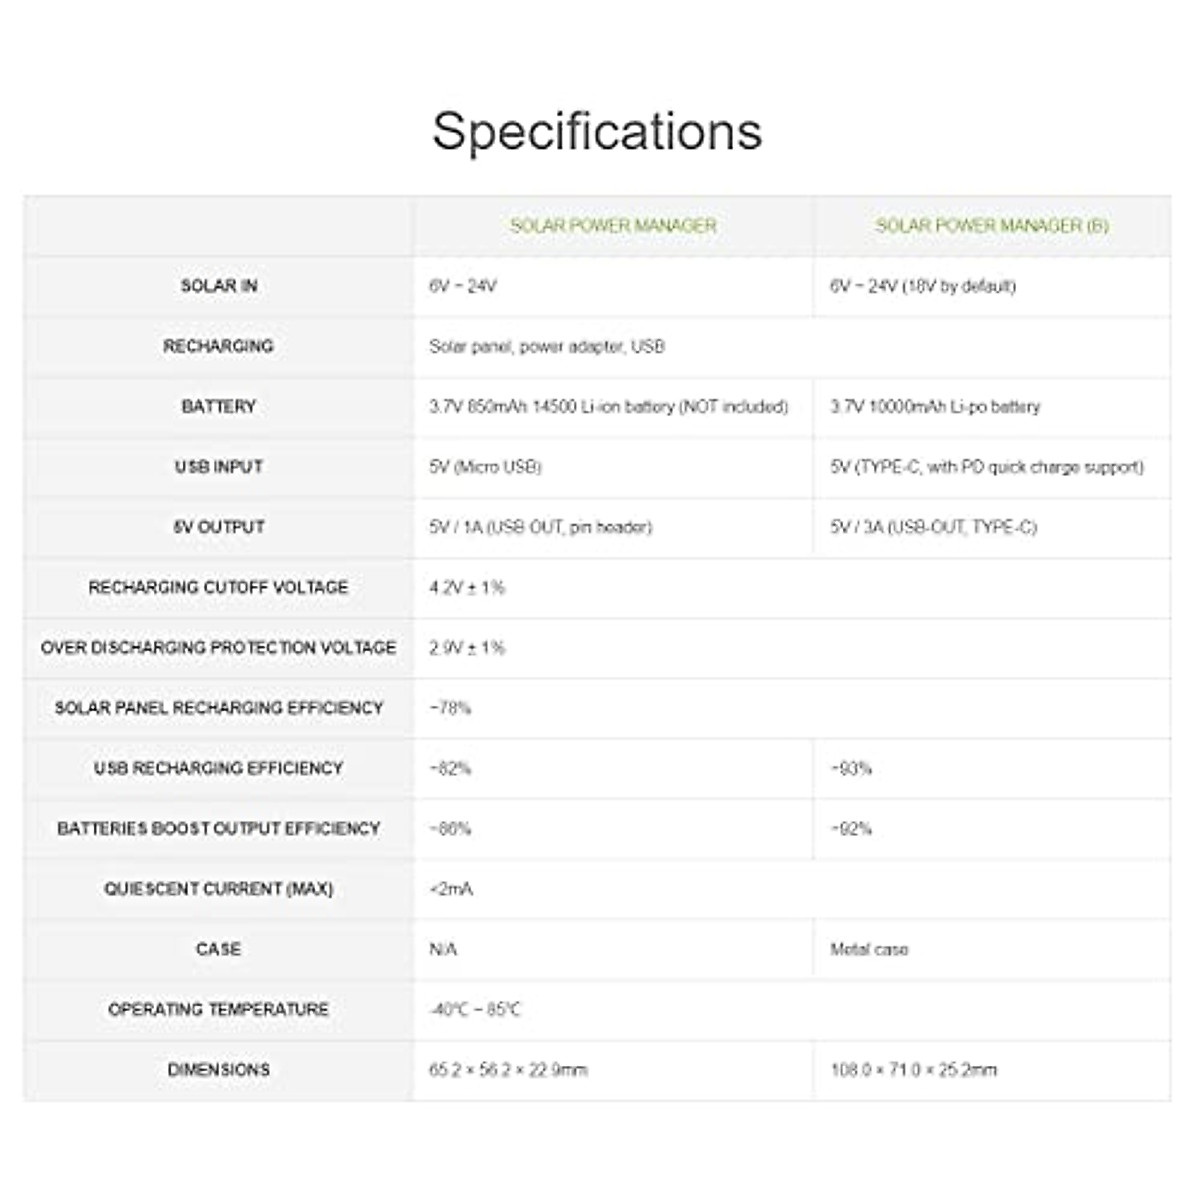This screenshot has height=1200, width=1200.
Task: Click the 5V OUTPUT row label
Action: tap(219, 527)
